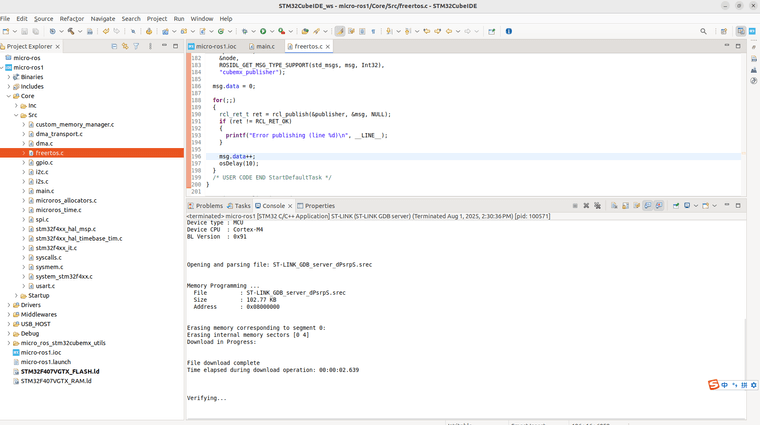Toggle Word Wrap in Console toolbar

click(x=636, y=206)
